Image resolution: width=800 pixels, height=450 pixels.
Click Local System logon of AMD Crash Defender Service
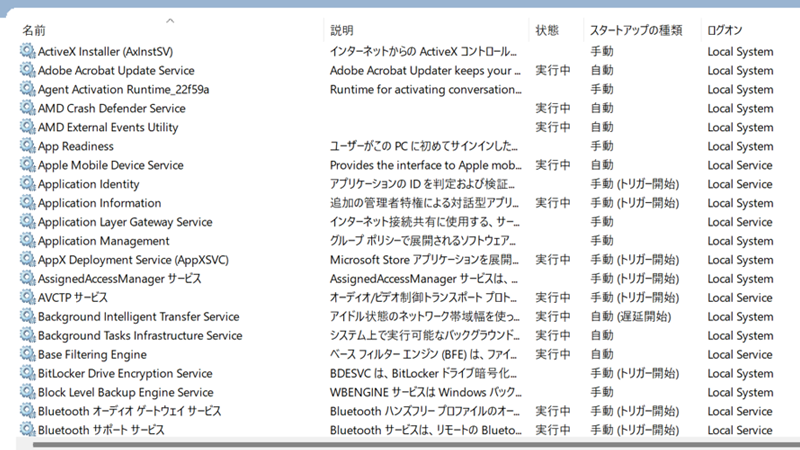pyautogui.click(x=740, y=108)
